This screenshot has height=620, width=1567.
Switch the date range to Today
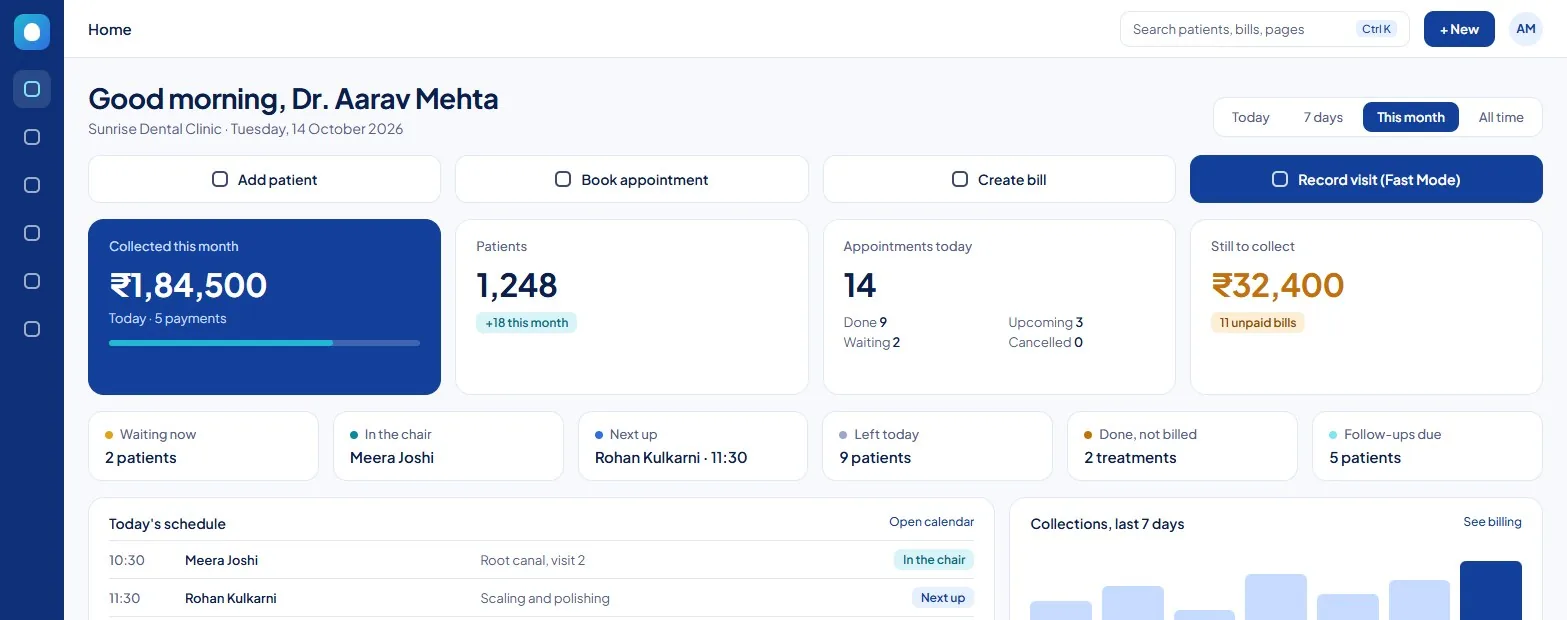(x=1250, y=117)
